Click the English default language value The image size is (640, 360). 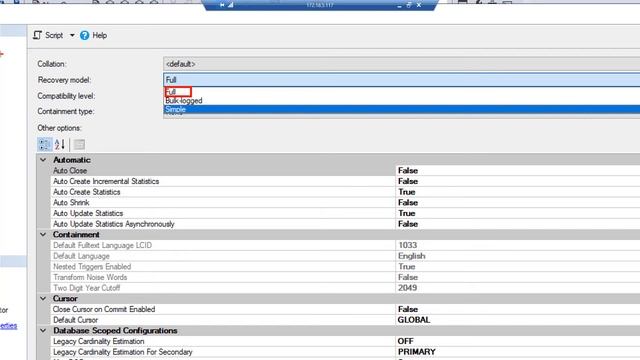click(x=411, y=256)
